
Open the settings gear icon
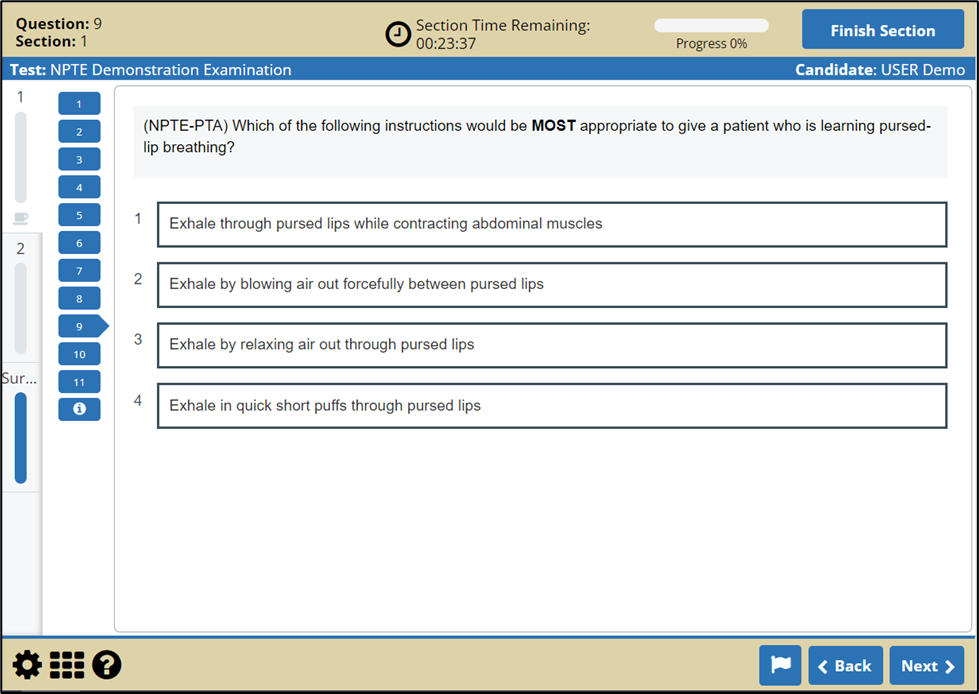(27, 665)
